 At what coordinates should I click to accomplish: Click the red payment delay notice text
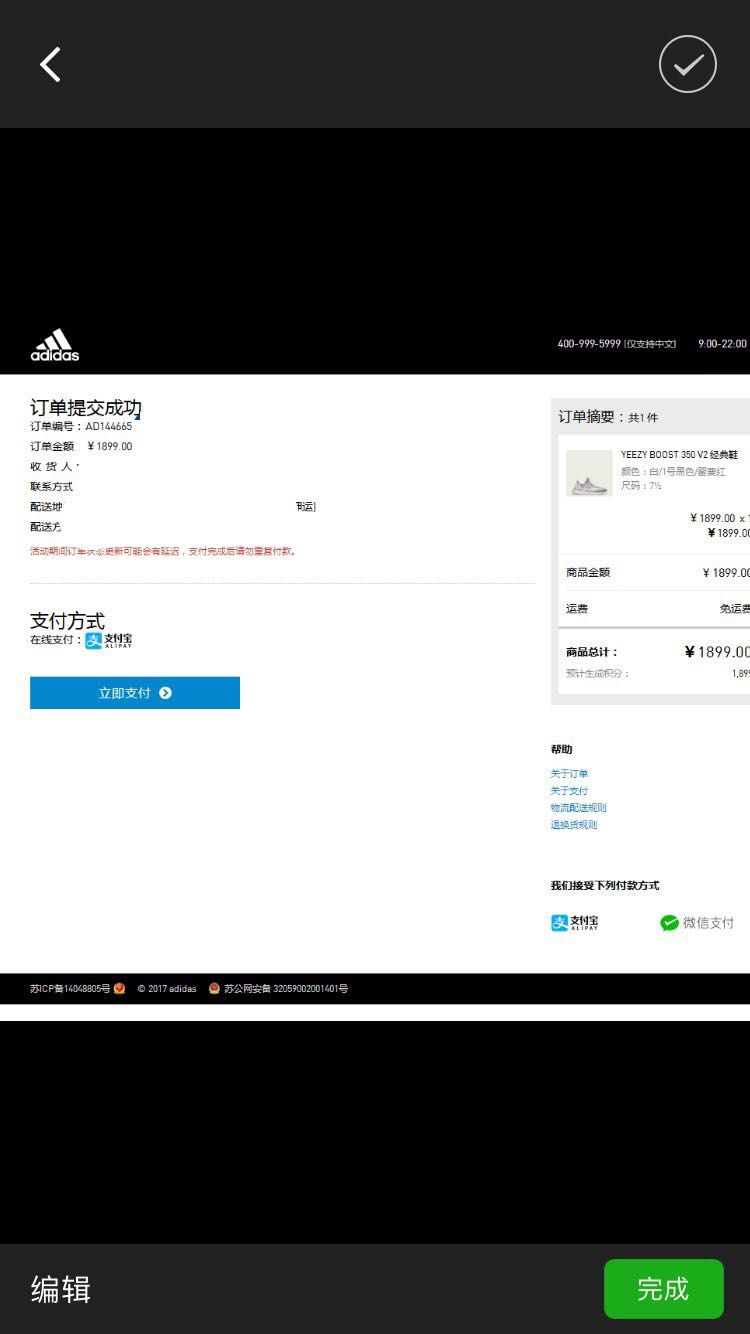click(x=164, y=551)
